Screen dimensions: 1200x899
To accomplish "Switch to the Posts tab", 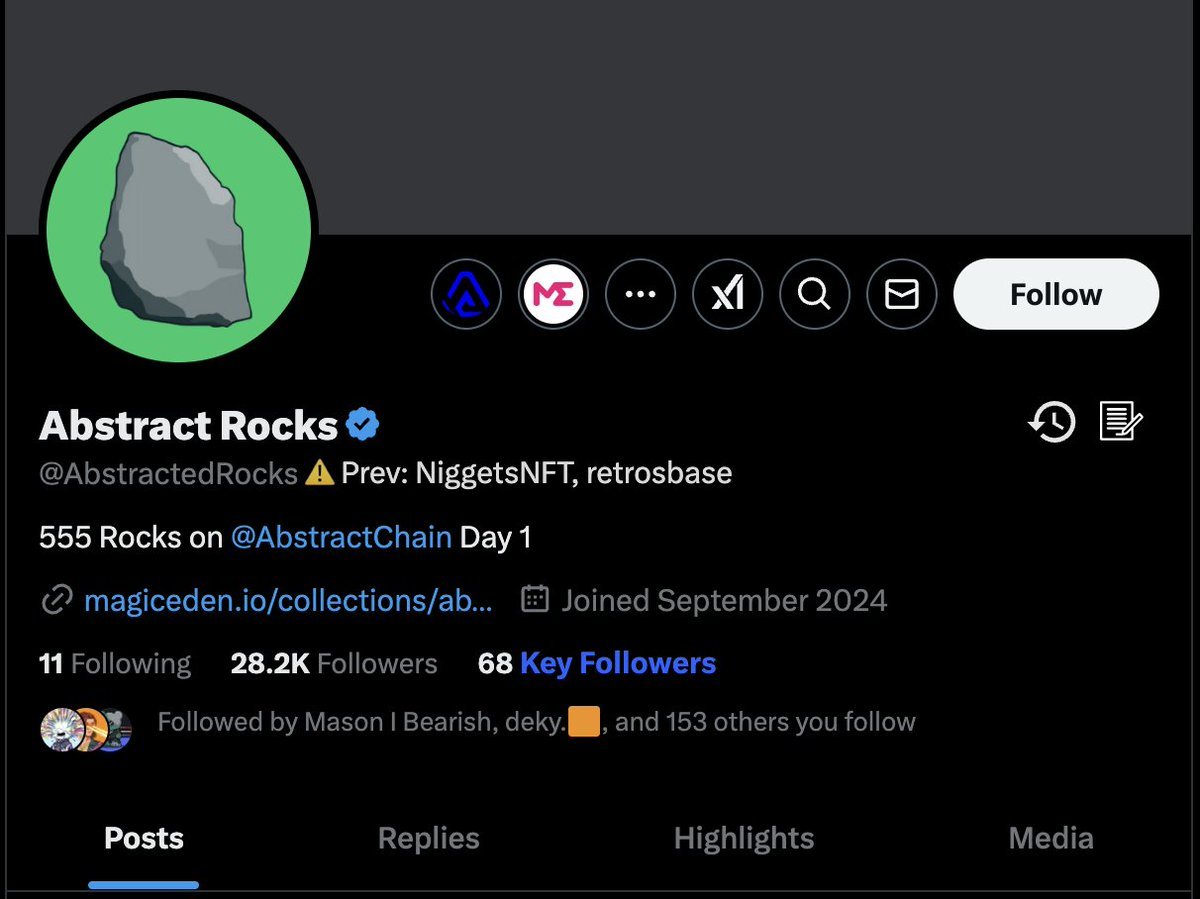I will point(144,838).
